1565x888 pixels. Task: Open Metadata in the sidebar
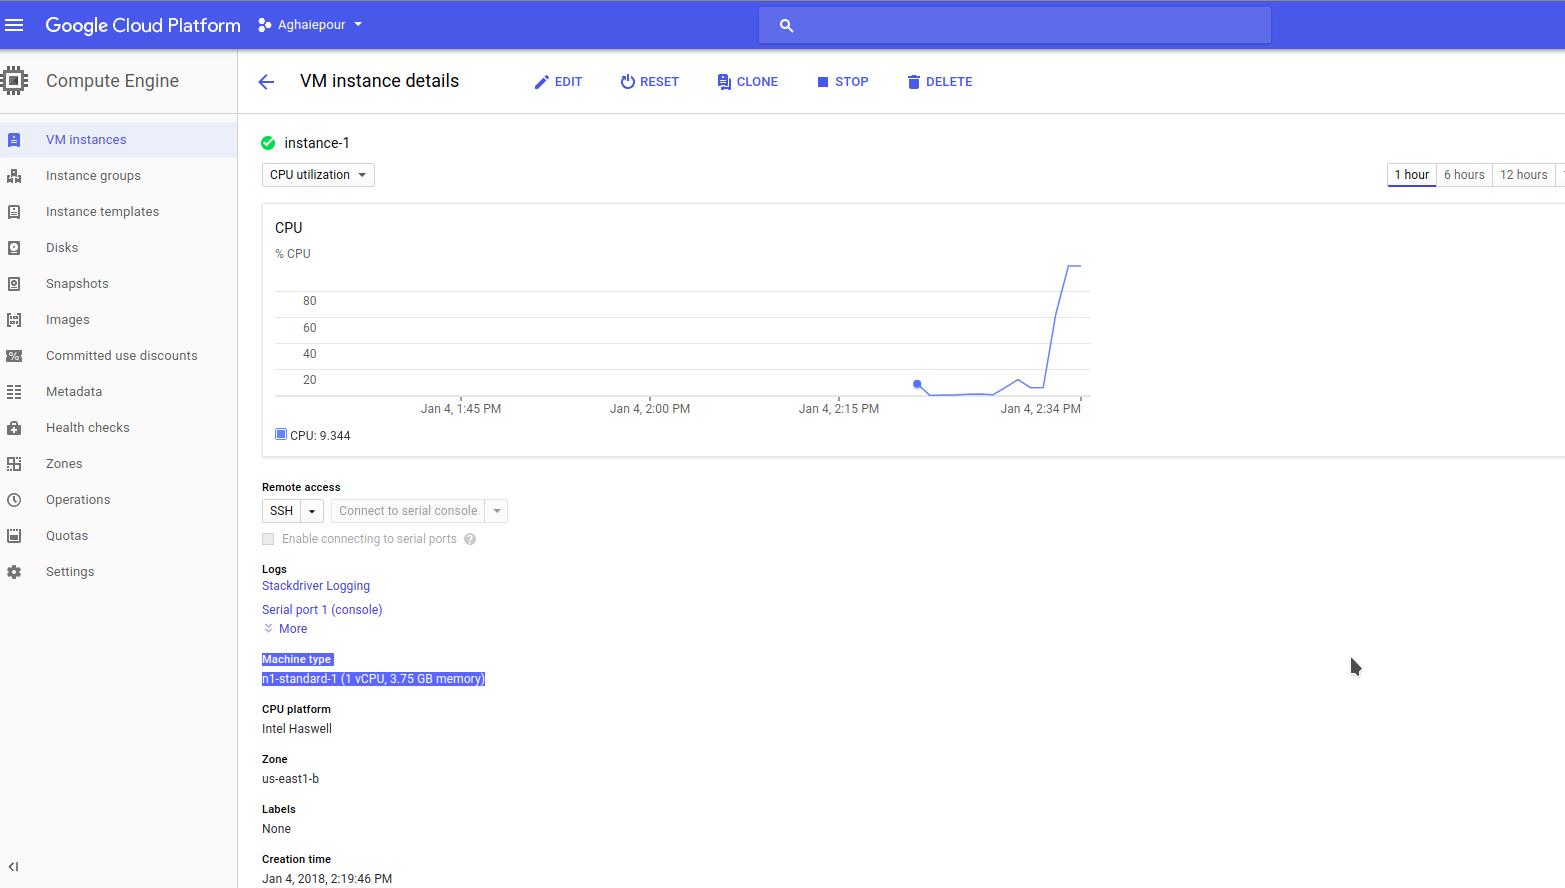click(x=118, y=392)
